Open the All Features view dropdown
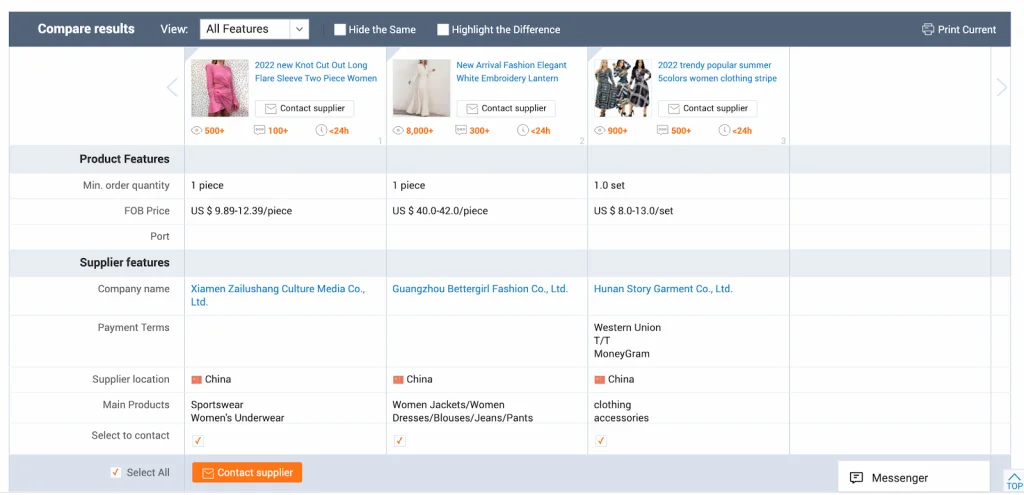The image size is (1024, 495). click(254, 29)
